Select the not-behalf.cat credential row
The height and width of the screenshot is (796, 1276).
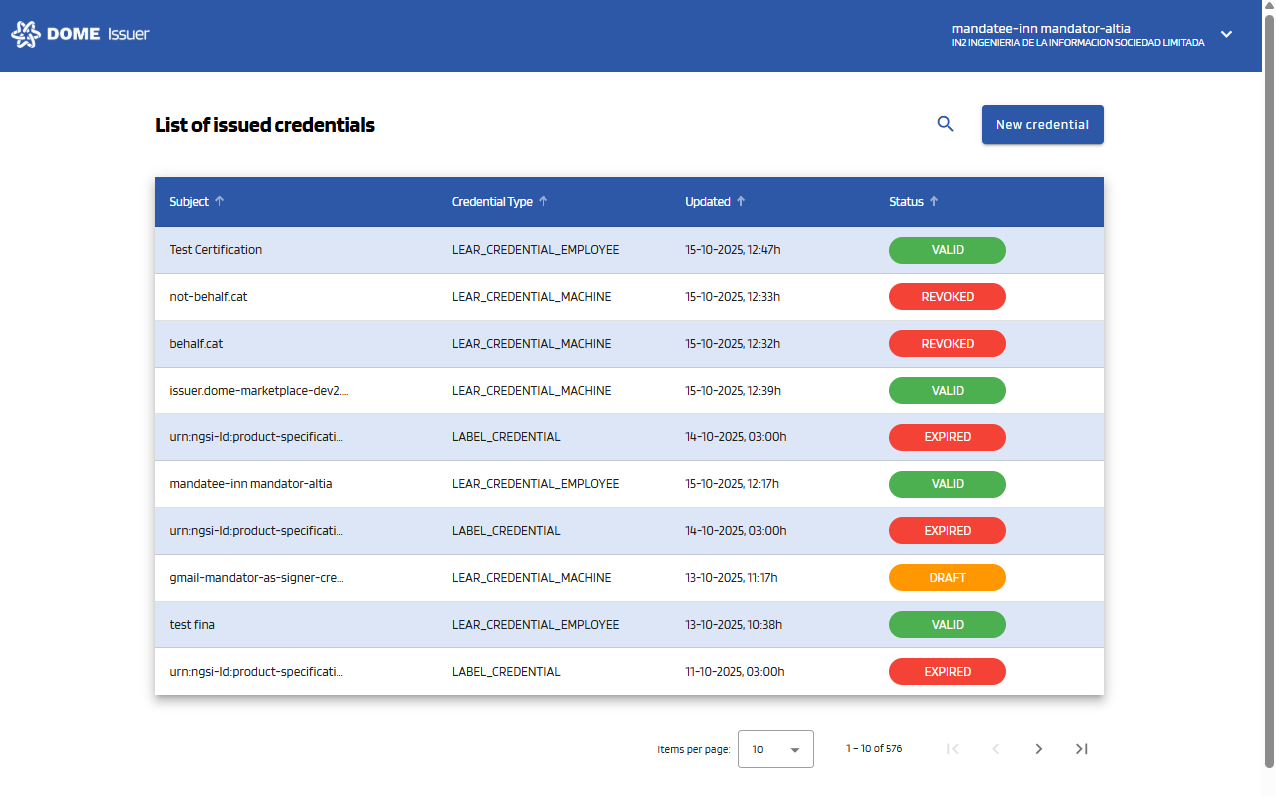pyautogui.click(x=208, y=297)
